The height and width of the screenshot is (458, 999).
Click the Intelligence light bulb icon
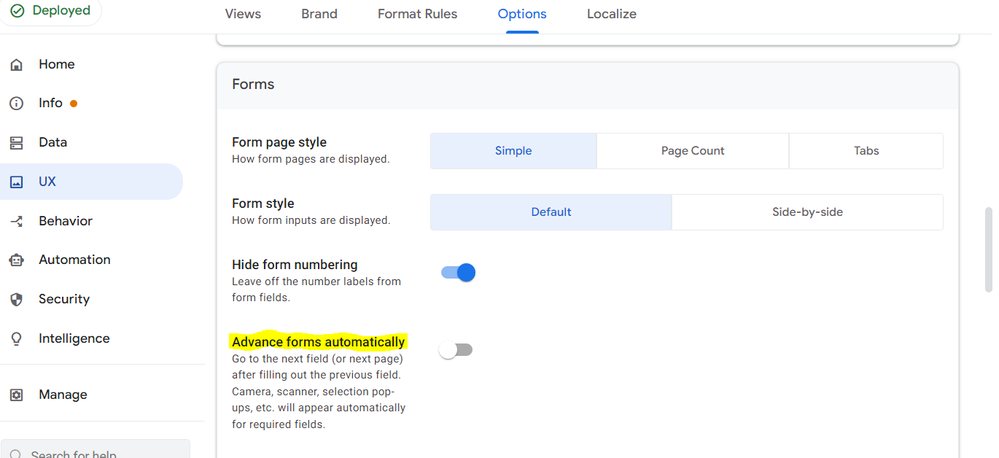17,339
